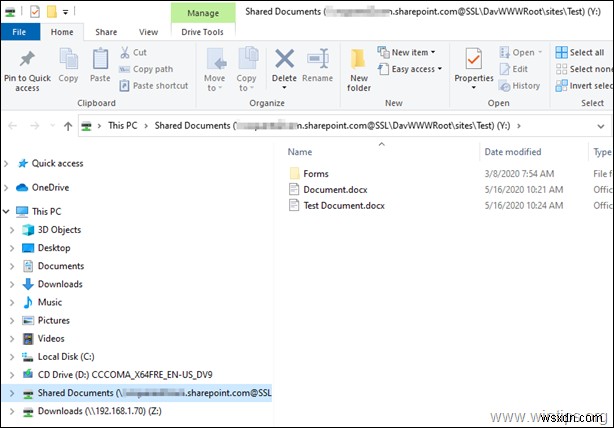Screen dimensions: 614x428
Task: Open the Recent locations dropdown arrow
Action: pyautogui.click(x=52, y=126)
